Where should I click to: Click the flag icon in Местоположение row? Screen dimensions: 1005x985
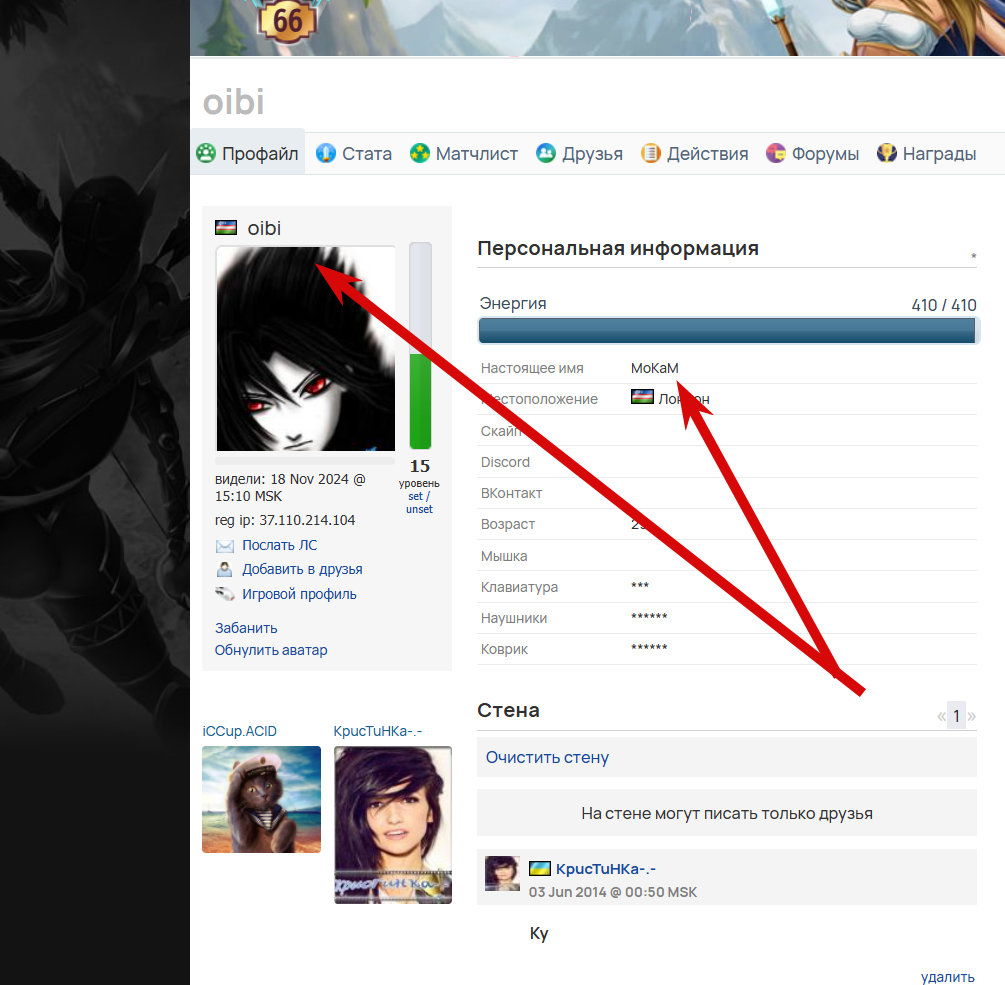[642, 397]
